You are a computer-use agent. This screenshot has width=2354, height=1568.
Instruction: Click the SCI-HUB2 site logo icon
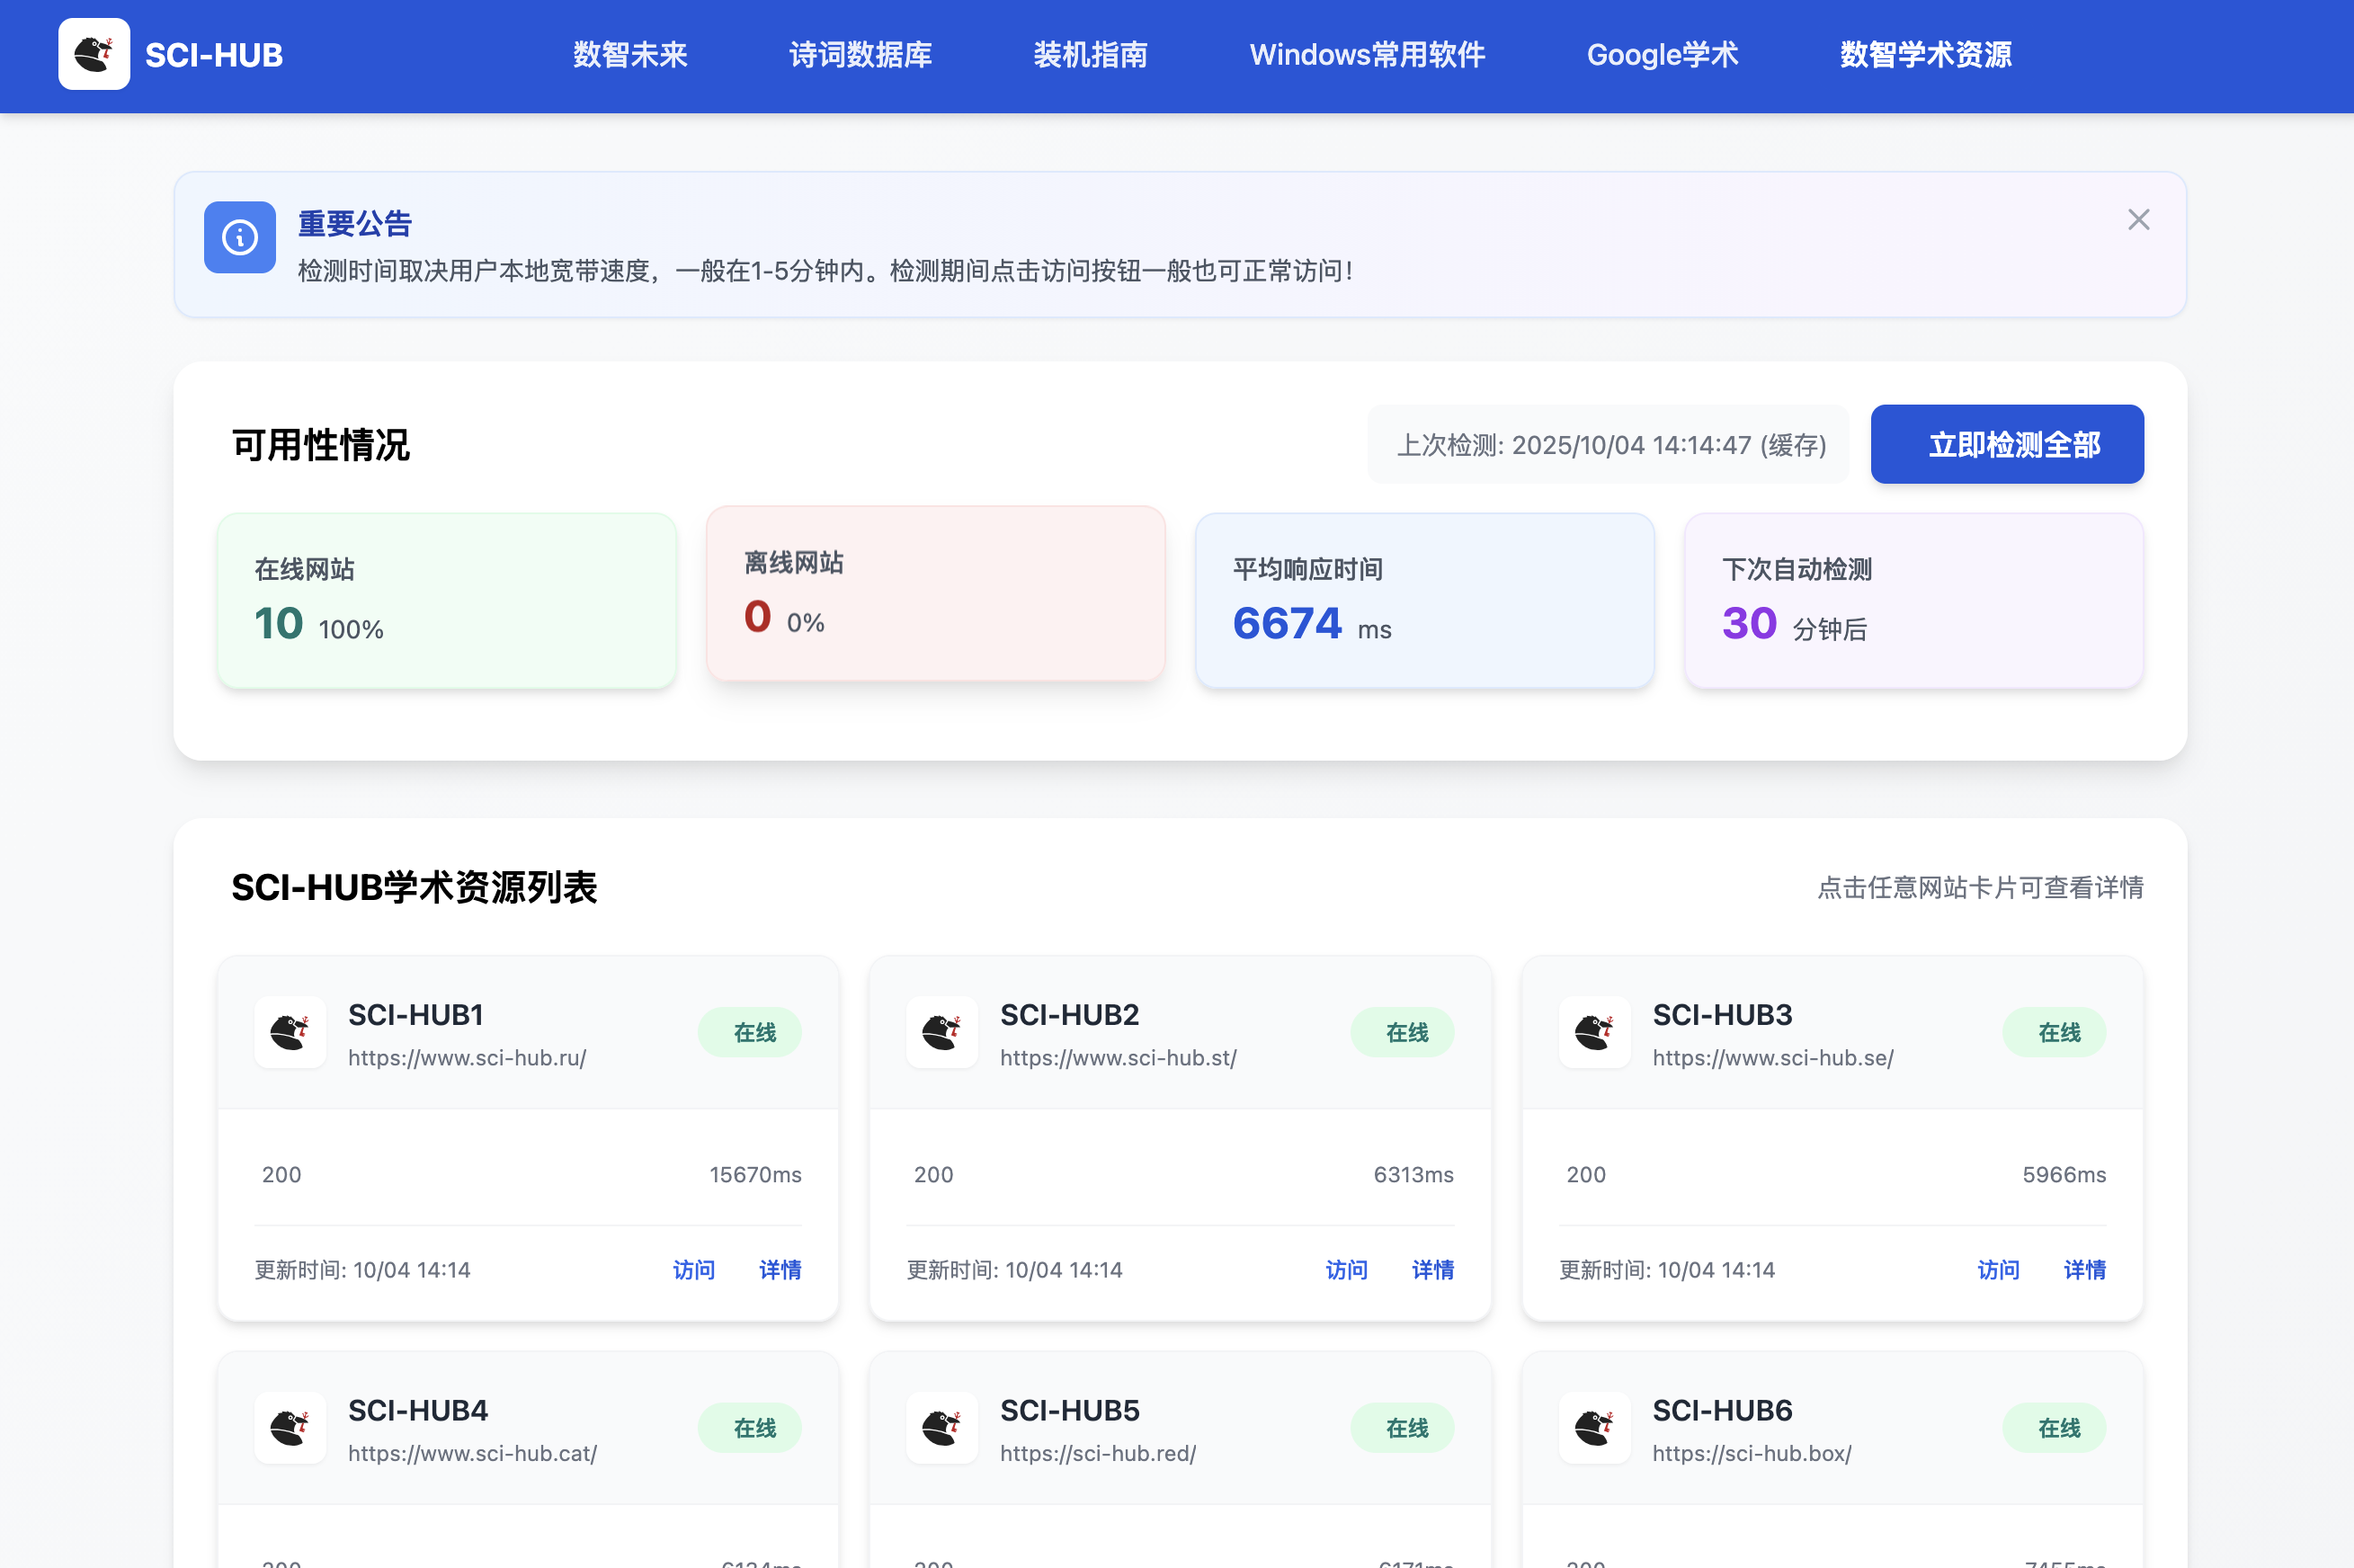941,1032
